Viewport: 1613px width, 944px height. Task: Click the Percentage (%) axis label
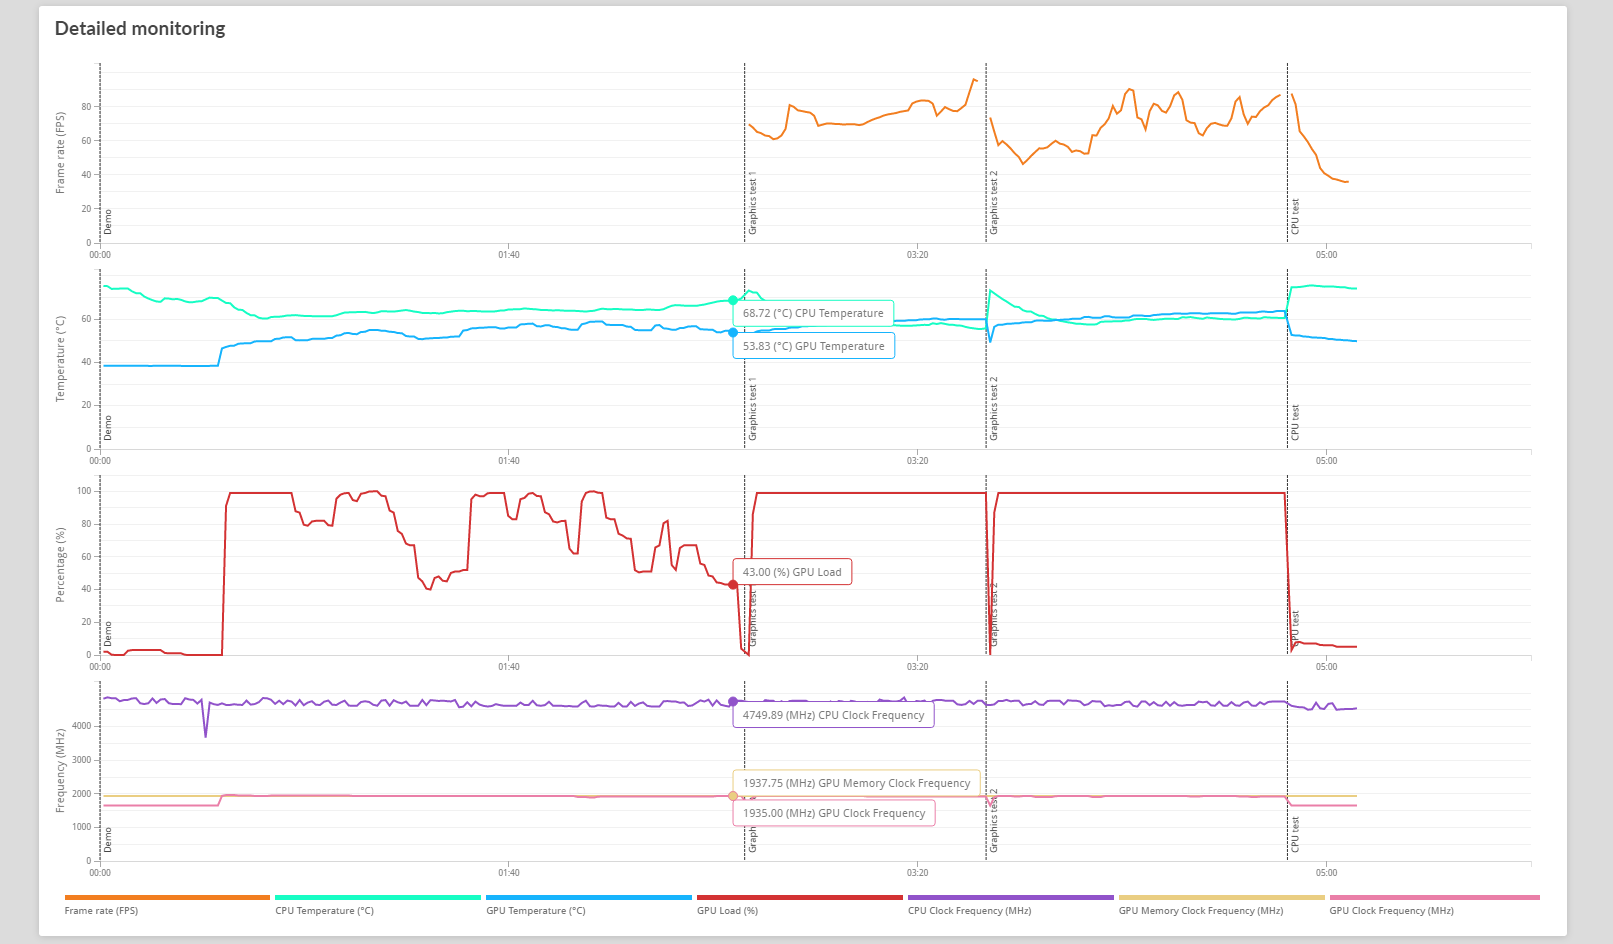click(x=60, y=565)
